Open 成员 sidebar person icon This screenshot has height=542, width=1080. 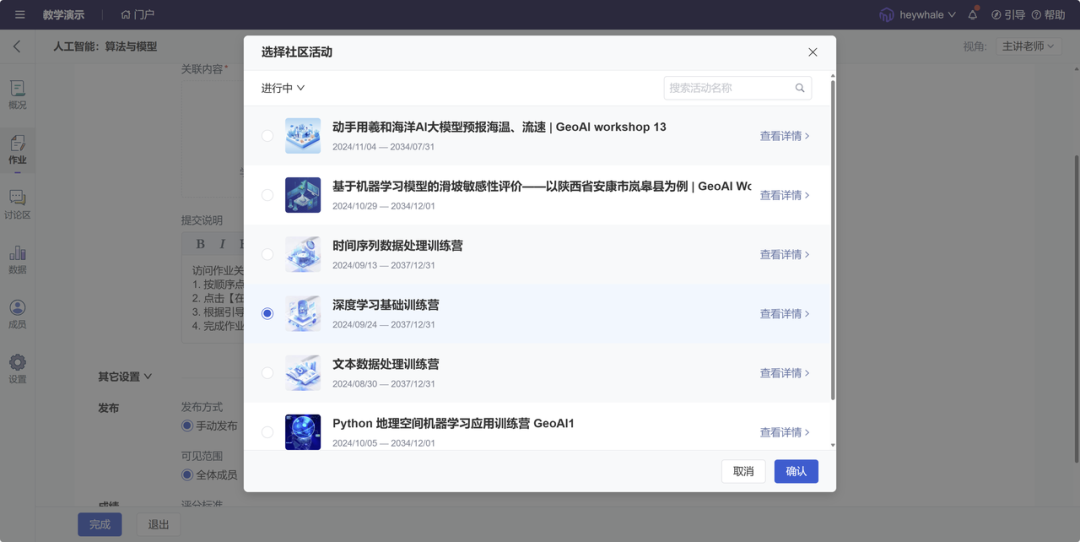[x=17, y=307]
